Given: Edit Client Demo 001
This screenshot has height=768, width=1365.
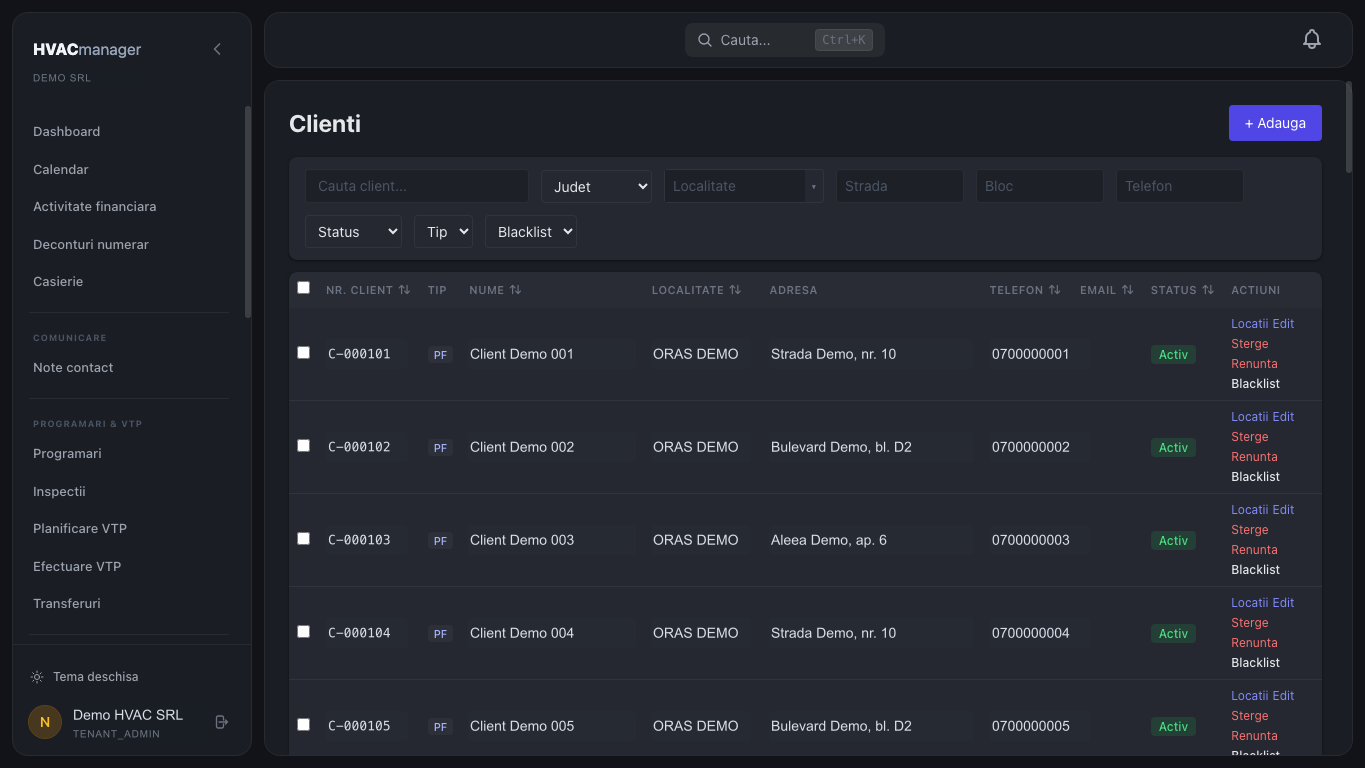Looking at the screenshot, I should point(1283,324).
